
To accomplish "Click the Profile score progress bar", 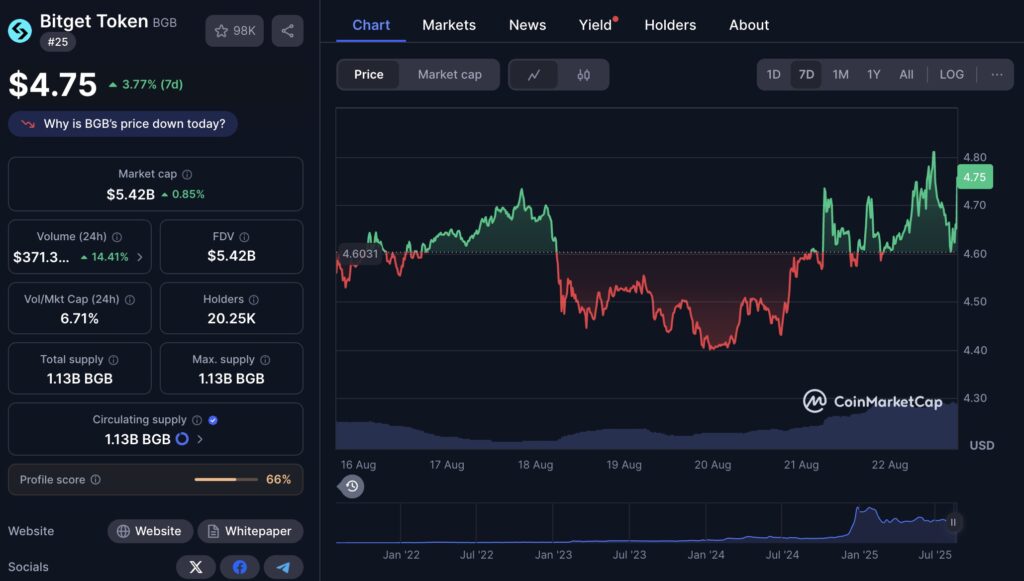I will coord(226,480).
